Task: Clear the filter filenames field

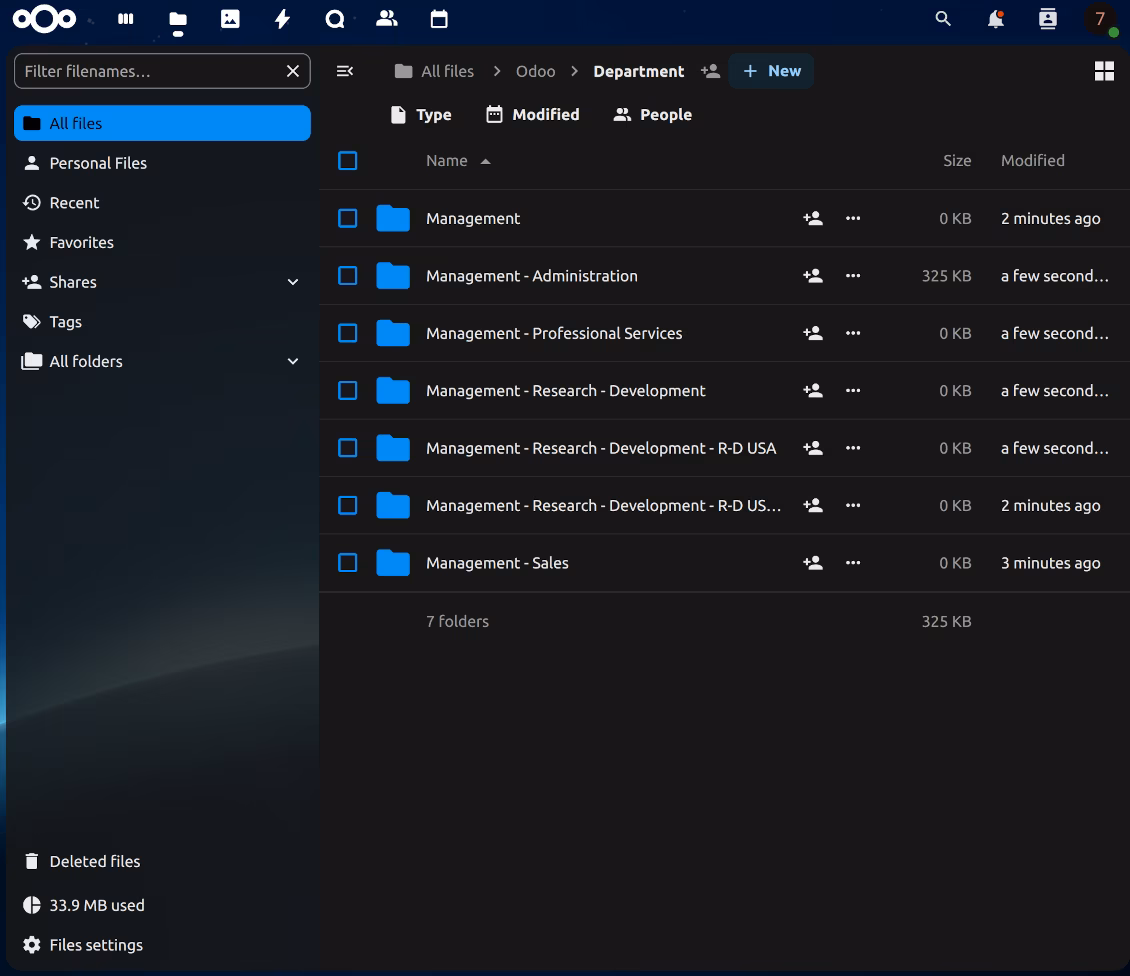Action: point(293,71)
